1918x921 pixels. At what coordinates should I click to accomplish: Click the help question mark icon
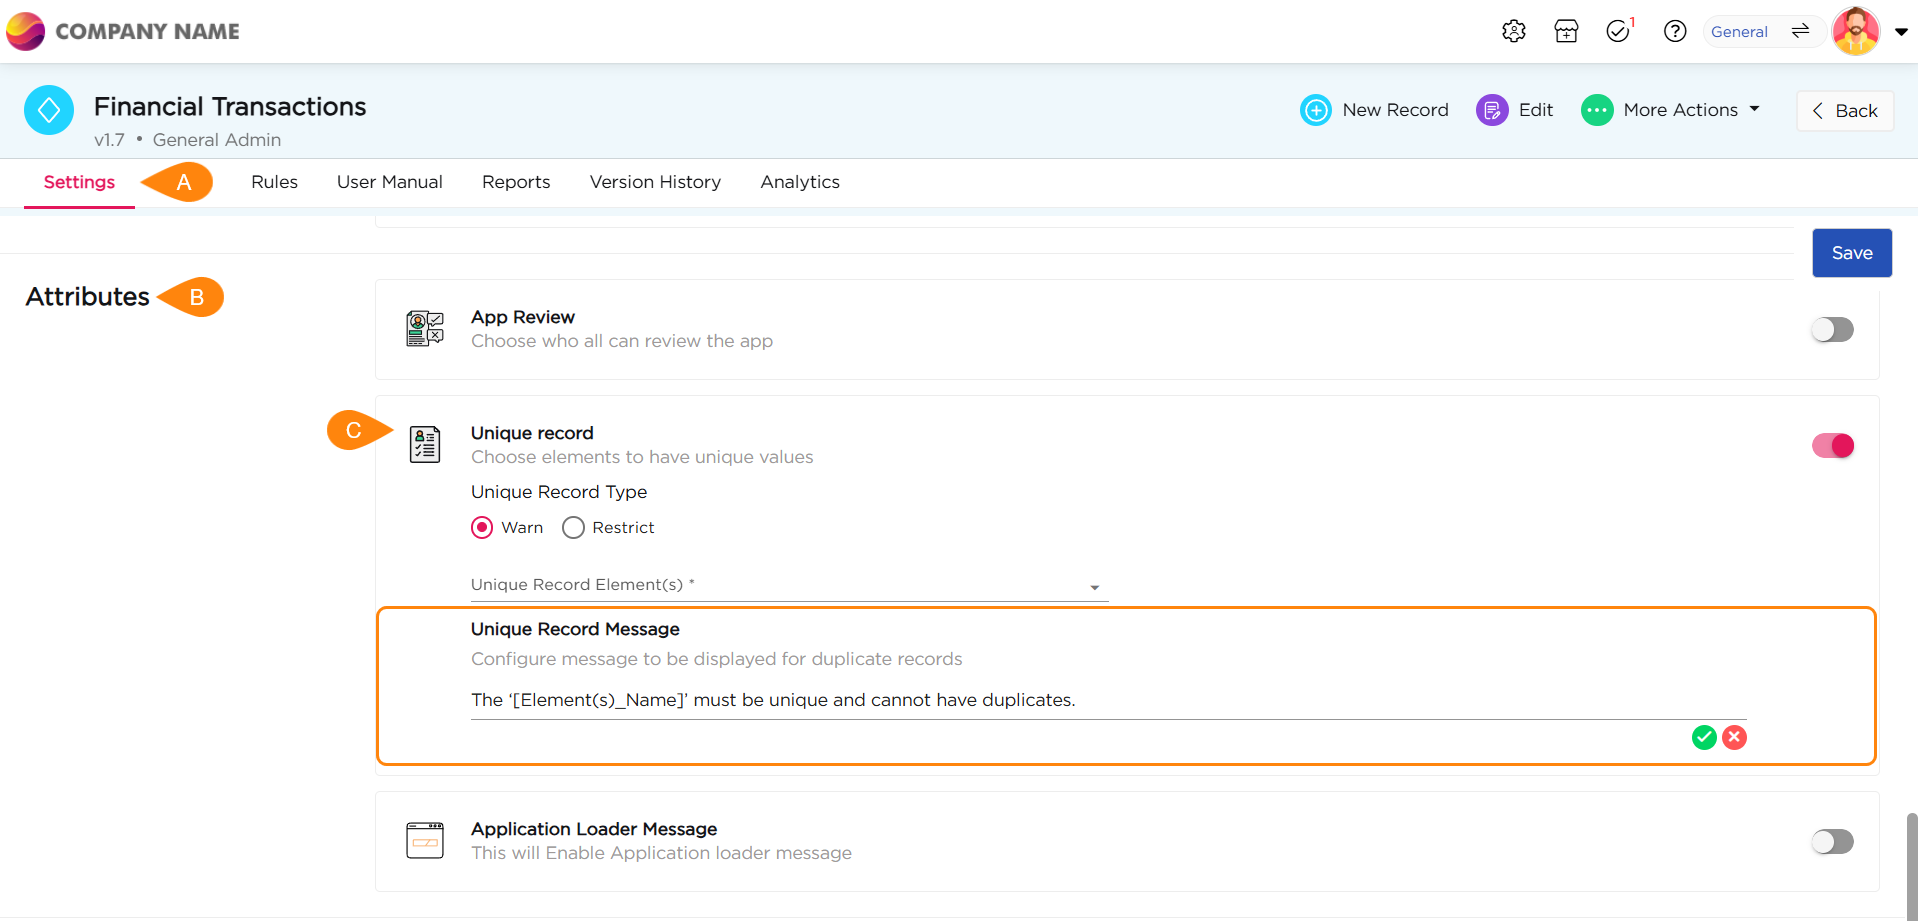click(x=1675, y=31)
